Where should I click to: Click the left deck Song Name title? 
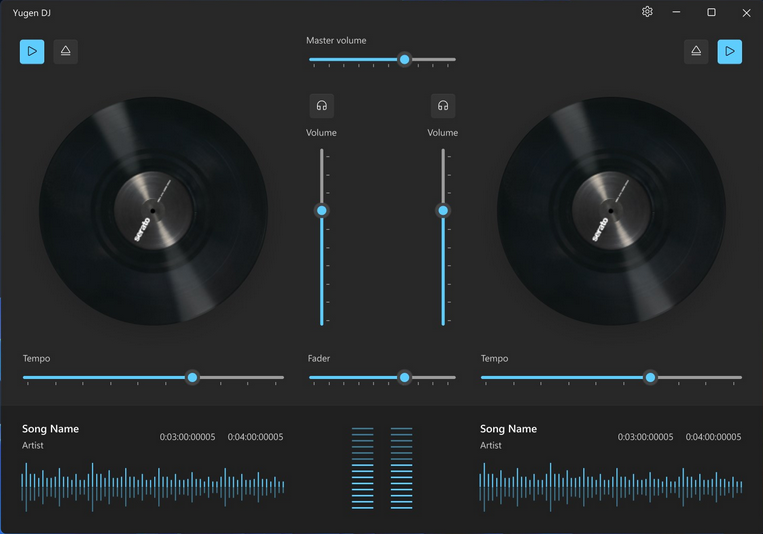[x=51, y=429]
